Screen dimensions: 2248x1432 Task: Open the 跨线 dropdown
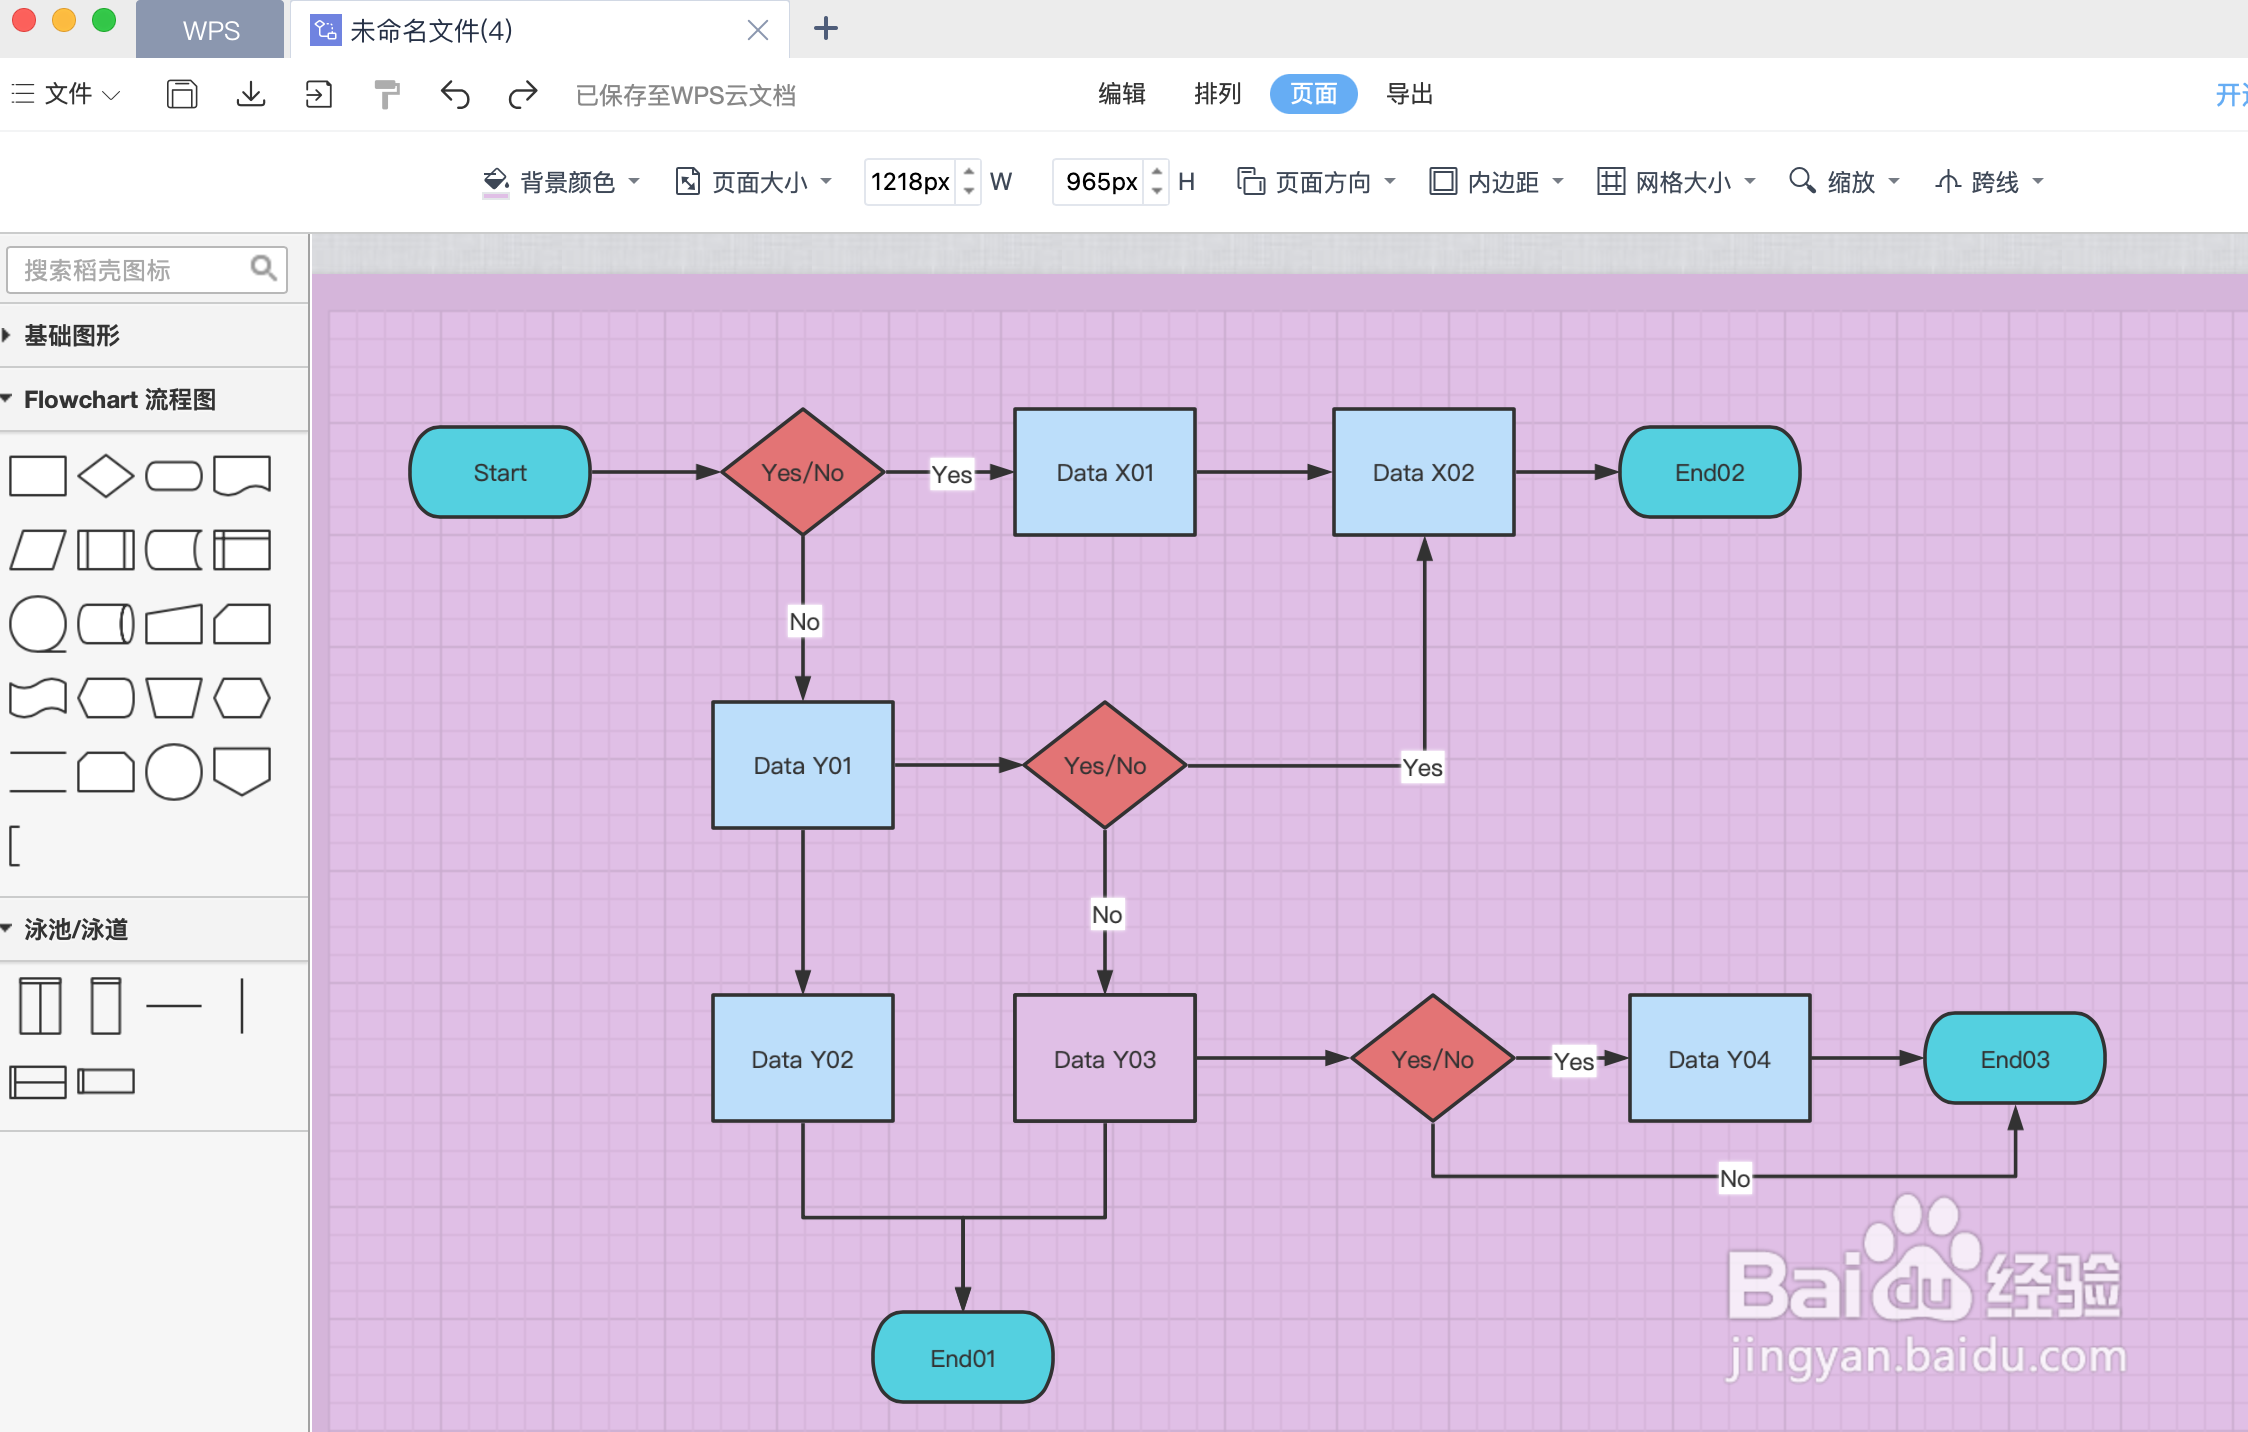1990,182
